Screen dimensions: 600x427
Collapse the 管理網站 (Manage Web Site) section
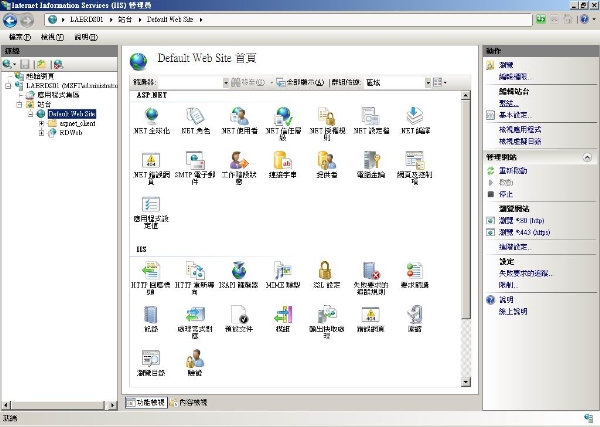coord(587,157)
